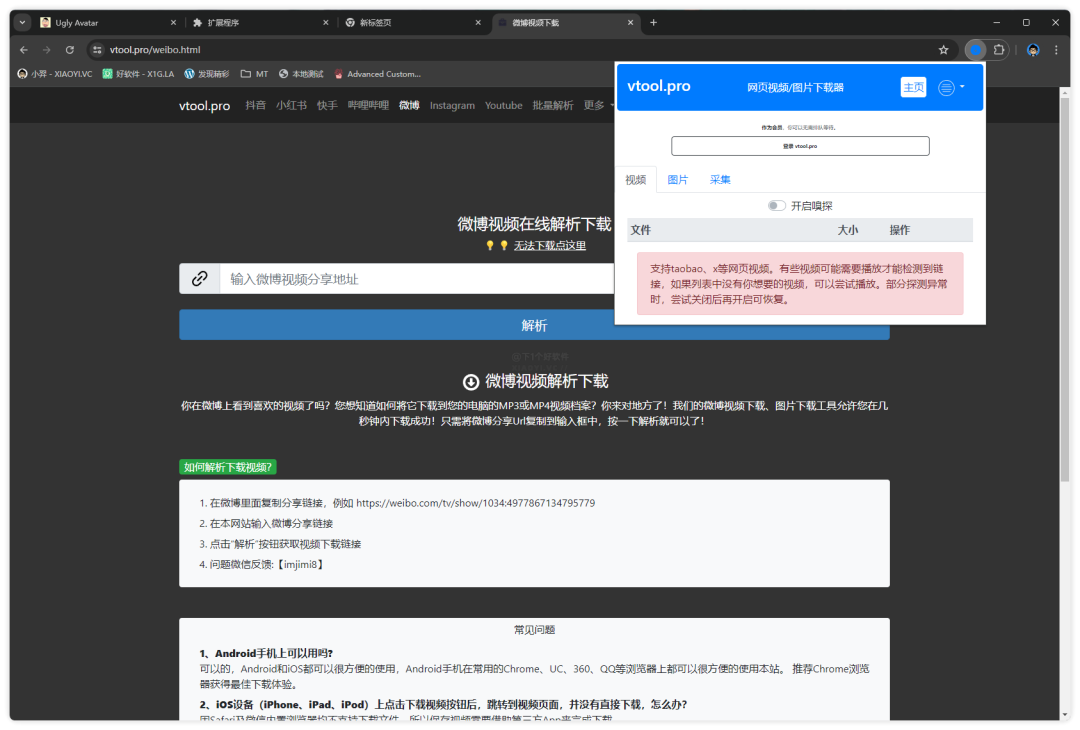
Task: Click the 大小 column header in popup
Action: pos(848,230)
